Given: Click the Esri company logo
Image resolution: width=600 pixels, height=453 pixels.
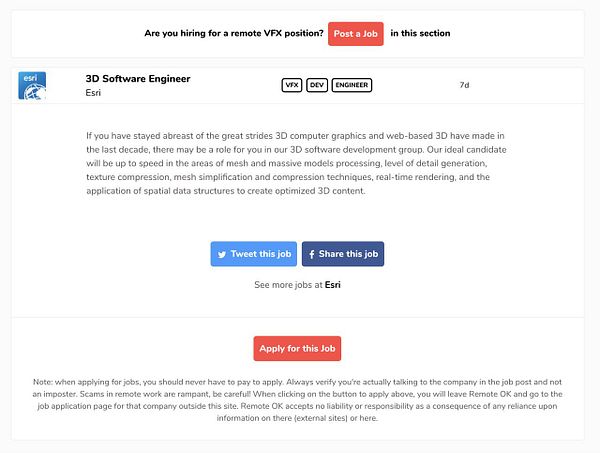Looking at the screenshot, I should (34, 84).
